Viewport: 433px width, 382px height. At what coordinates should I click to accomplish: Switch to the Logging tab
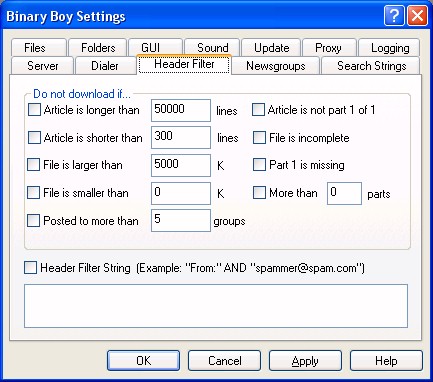pyautogui.click(x=389, y=48)
